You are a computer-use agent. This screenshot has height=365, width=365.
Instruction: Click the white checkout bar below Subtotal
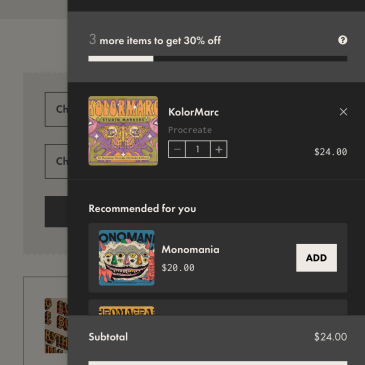[218, 363]
